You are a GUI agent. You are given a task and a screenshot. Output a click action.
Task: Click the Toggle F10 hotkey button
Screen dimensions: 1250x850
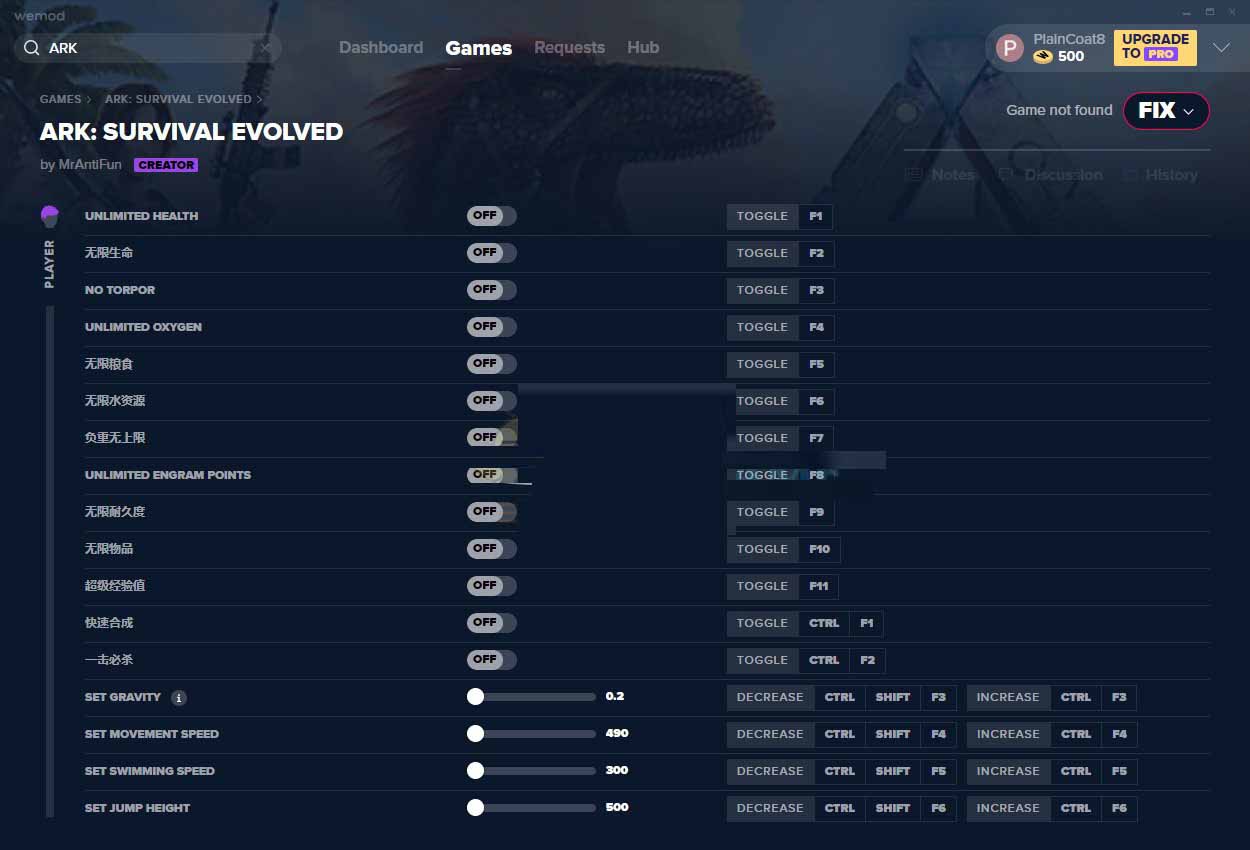tap(784, 549)
